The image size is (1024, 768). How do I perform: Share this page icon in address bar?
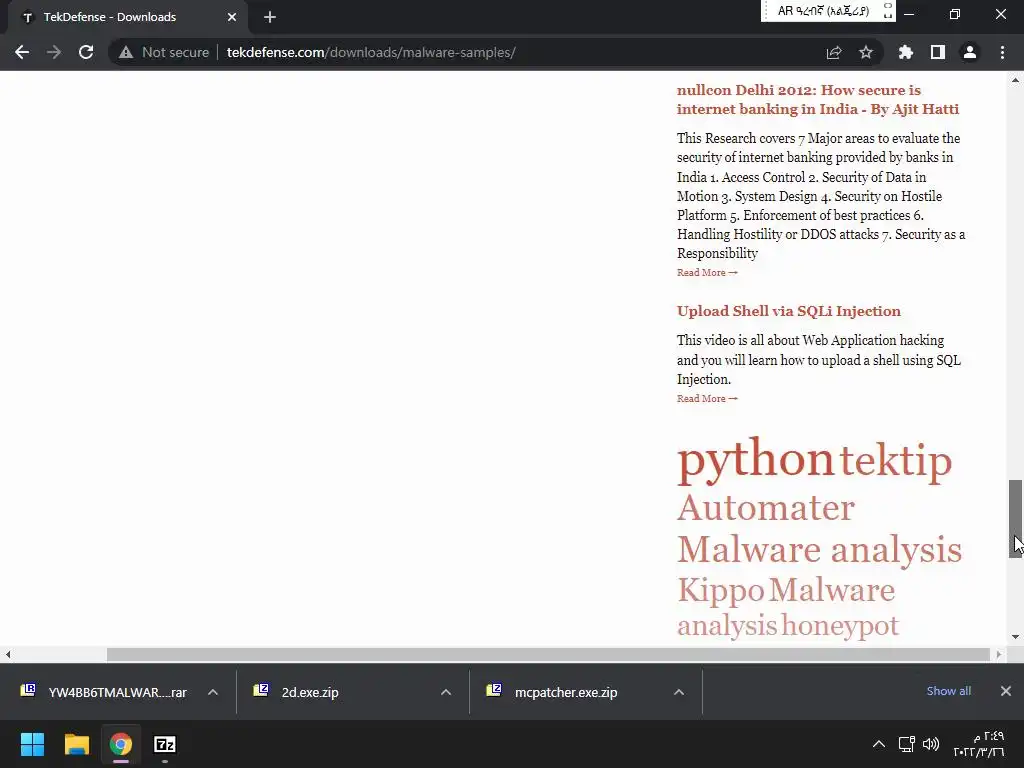[x=834, y=52]
